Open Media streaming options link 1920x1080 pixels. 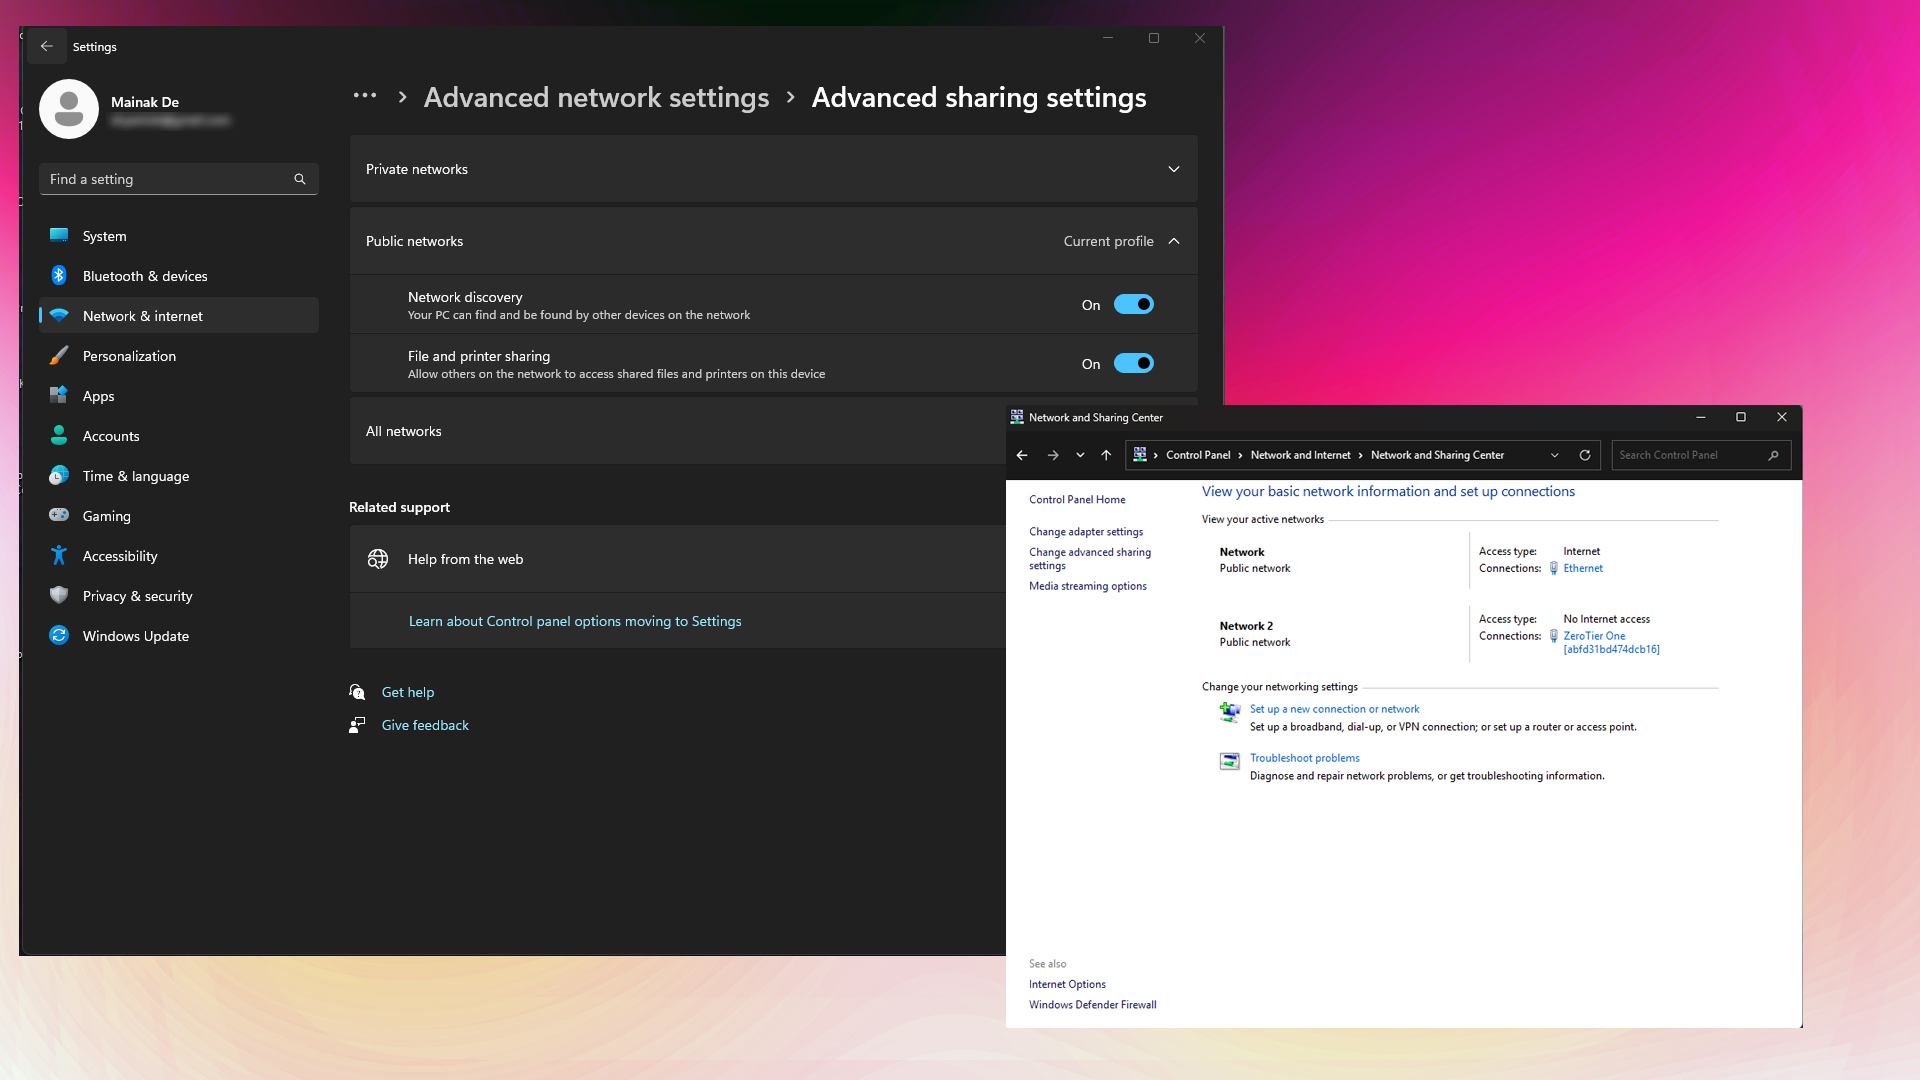tap(1088, 586)
